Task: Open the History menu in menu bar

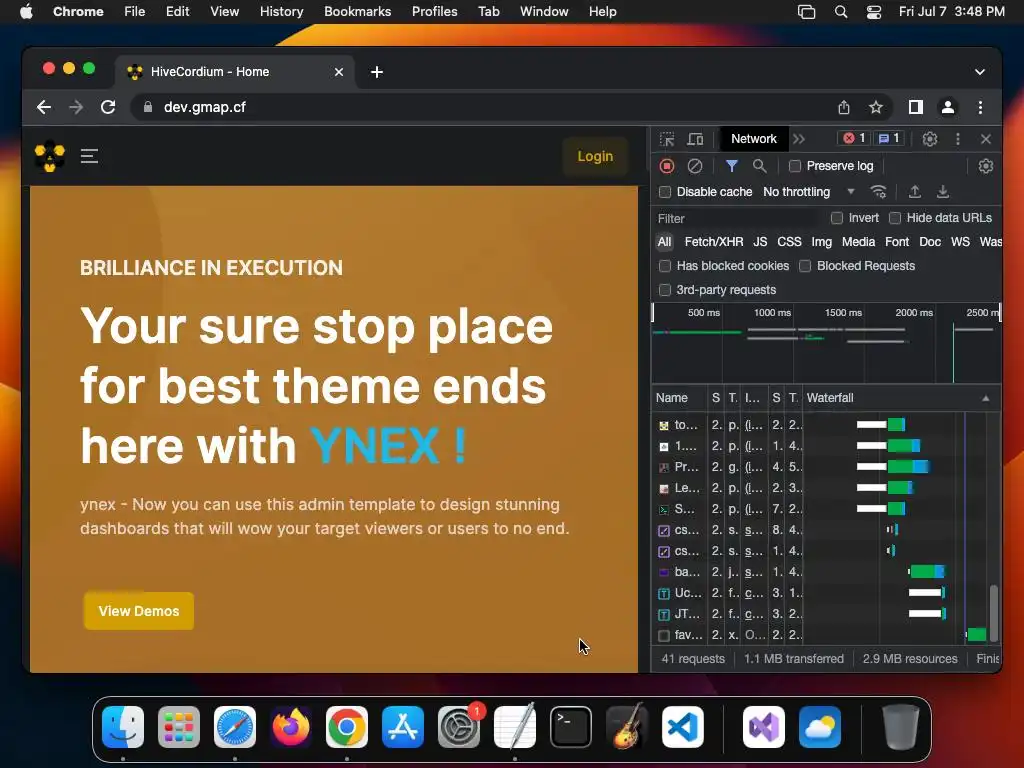Action: (x=281, y=12)
